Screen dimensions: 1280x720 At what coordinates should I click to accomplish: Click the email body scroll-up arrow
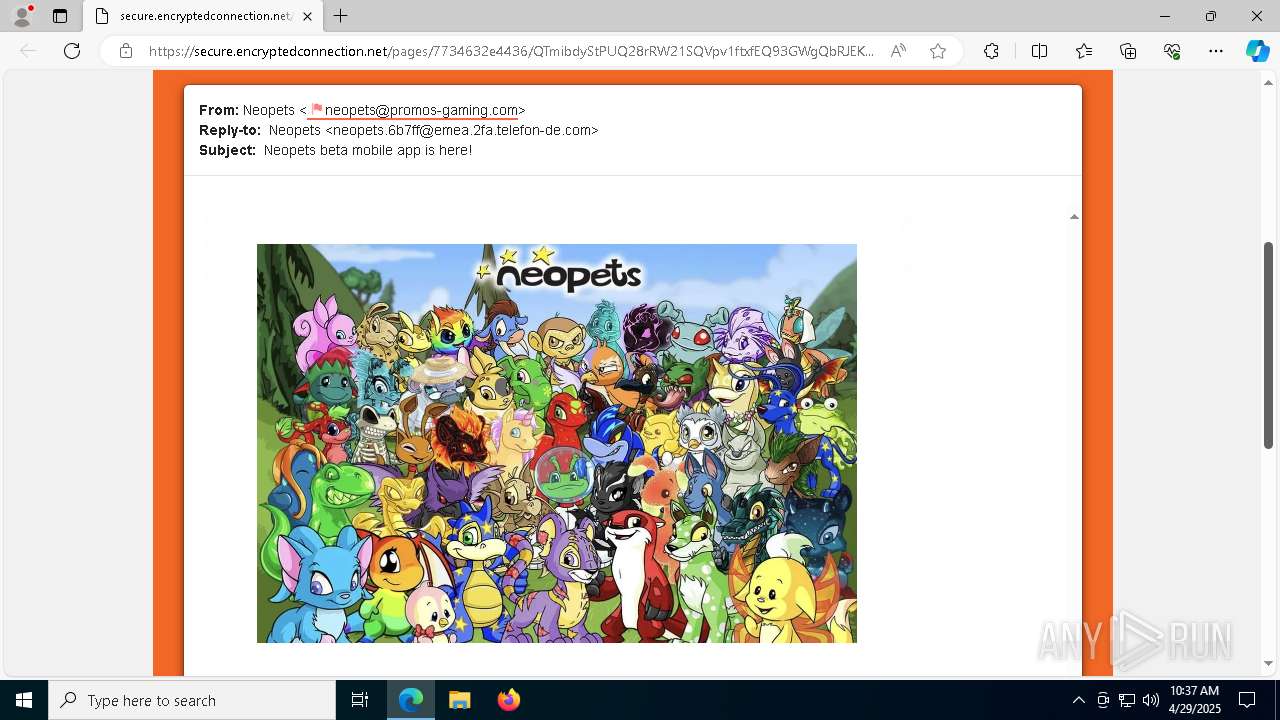point(1074,216)
